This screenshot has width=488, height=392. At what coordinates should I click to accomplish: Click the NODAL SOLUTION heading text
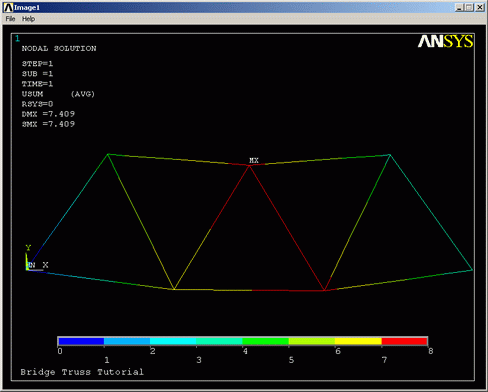(x=59, y=49)
